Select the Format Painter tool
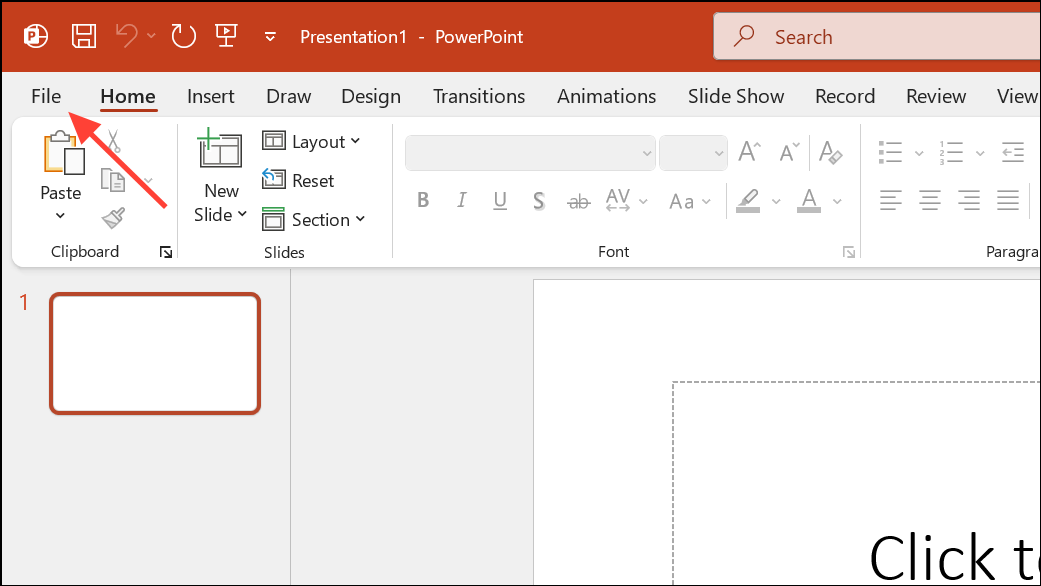The height and width of the screenshot is (586, 1041). (113, 217)
